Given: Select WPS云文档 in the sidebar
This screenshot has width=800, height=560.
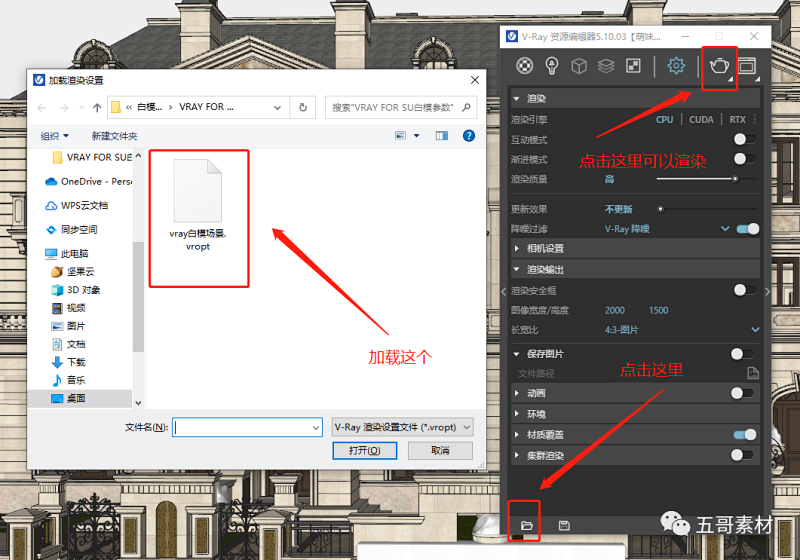Looking at the screenshot, I should (77, 206).
